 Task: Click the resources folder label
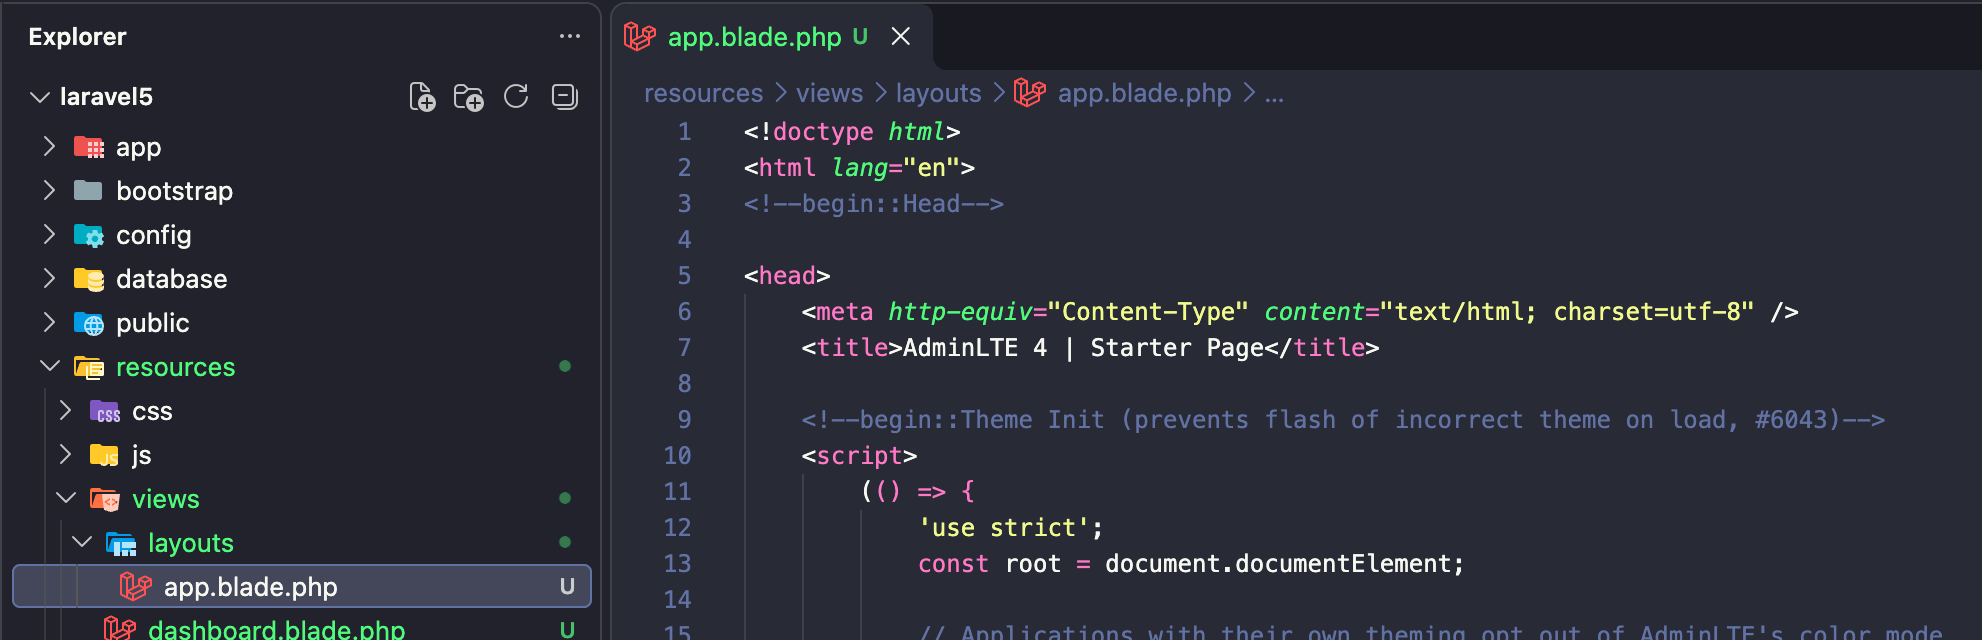175,367
